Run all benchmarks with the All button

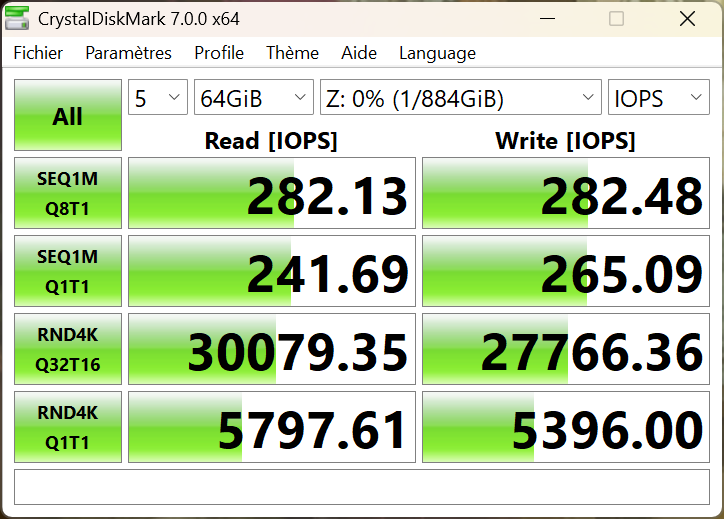coord(68,116)
